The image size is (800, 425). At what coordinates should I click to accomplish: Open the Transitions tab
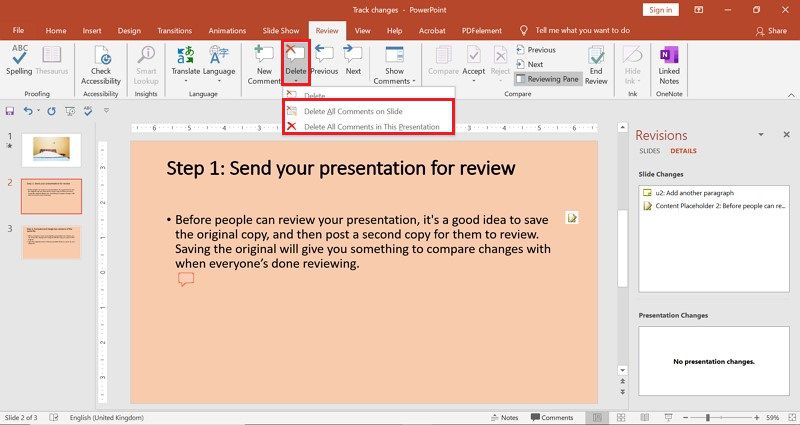pyautogui.click(x=174, y=31)
